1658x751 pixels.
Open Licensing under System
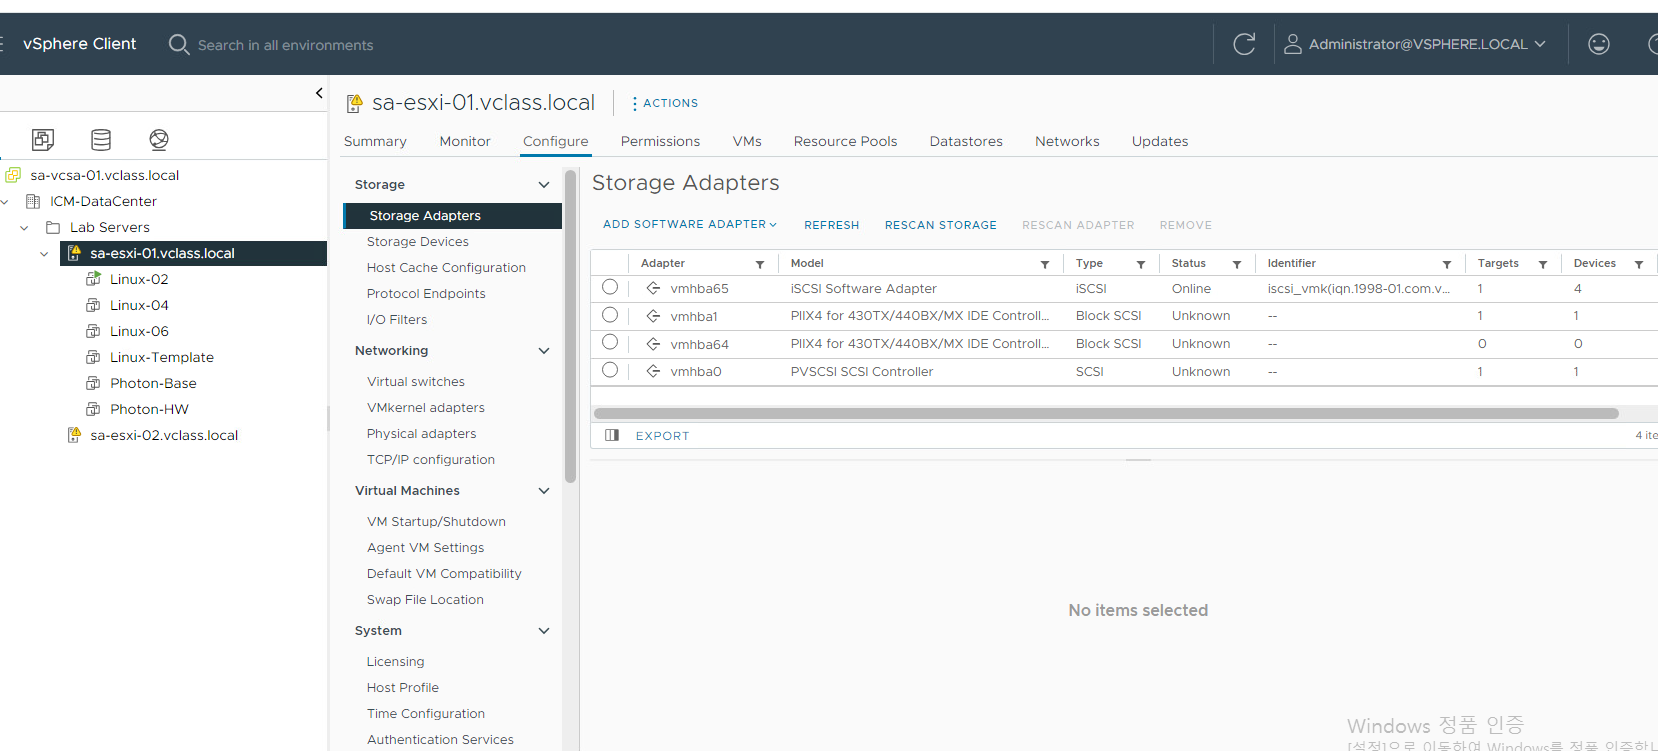coord(395,662)
